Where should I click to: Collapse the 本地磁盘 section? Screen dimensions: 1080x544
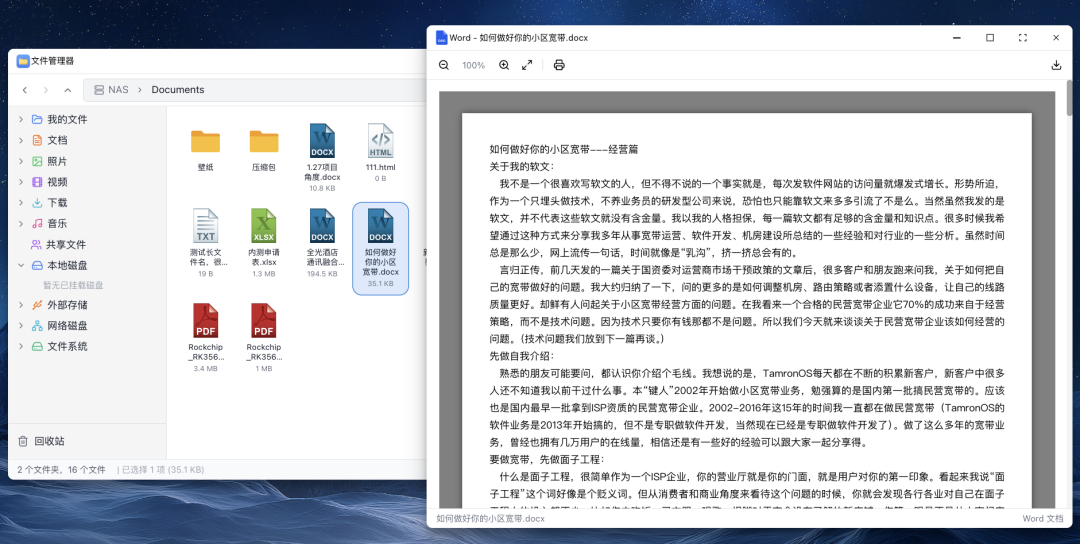point(21,265)
